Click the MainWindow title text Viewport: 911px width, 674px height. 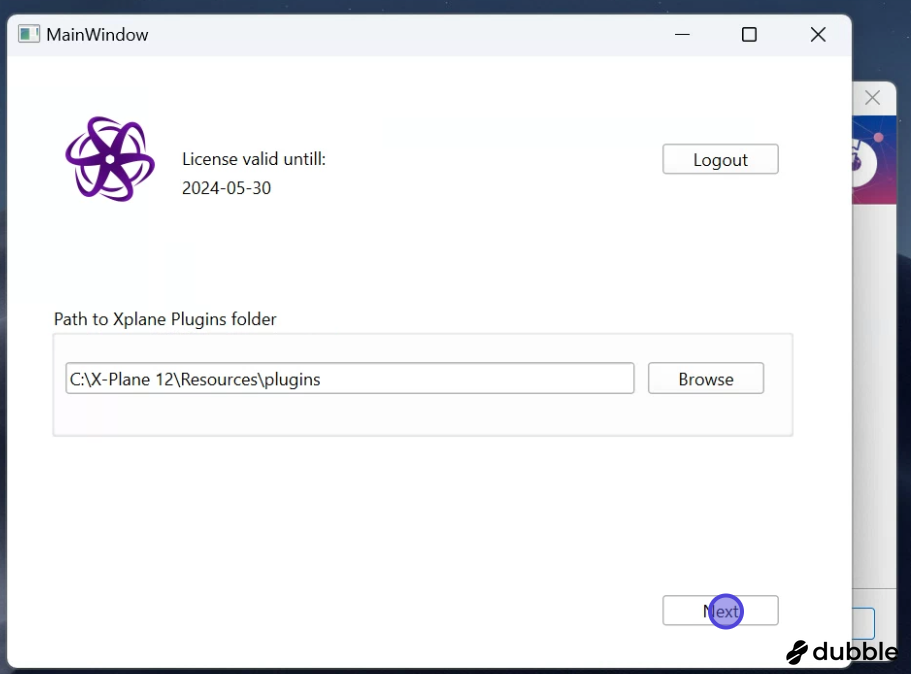97,35
